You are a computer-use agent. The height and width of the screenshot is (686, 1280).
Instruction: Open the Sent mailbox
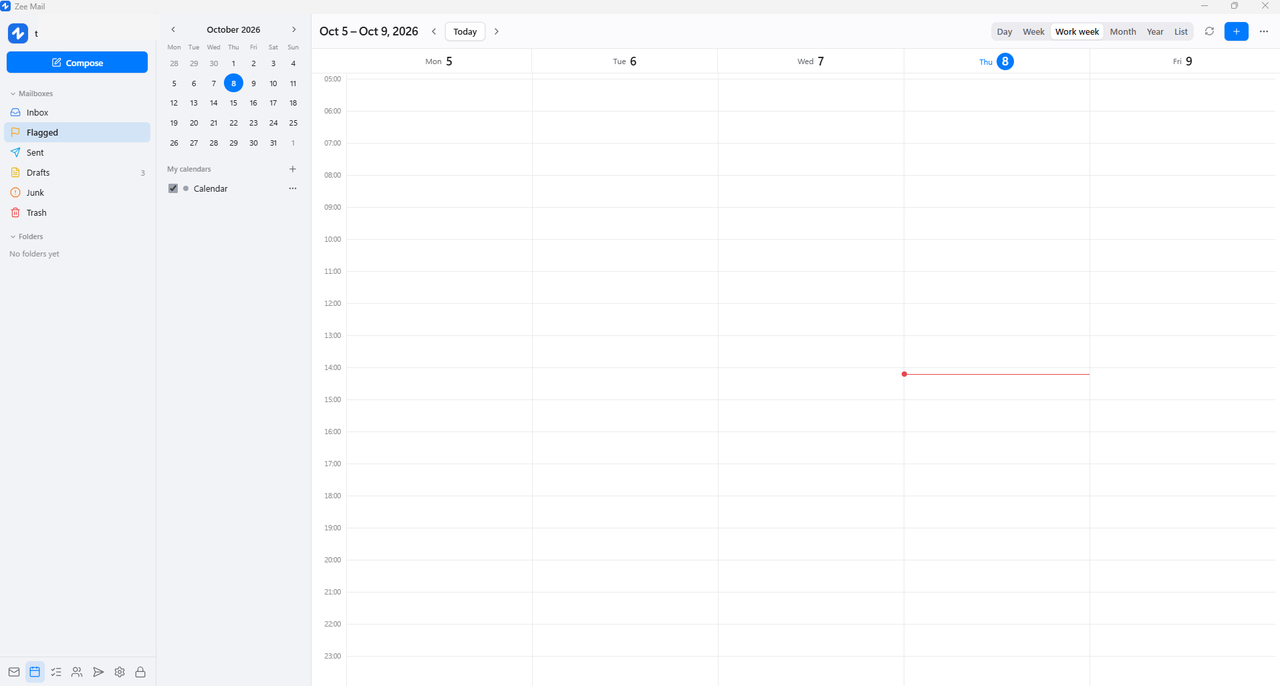(77, 152)
